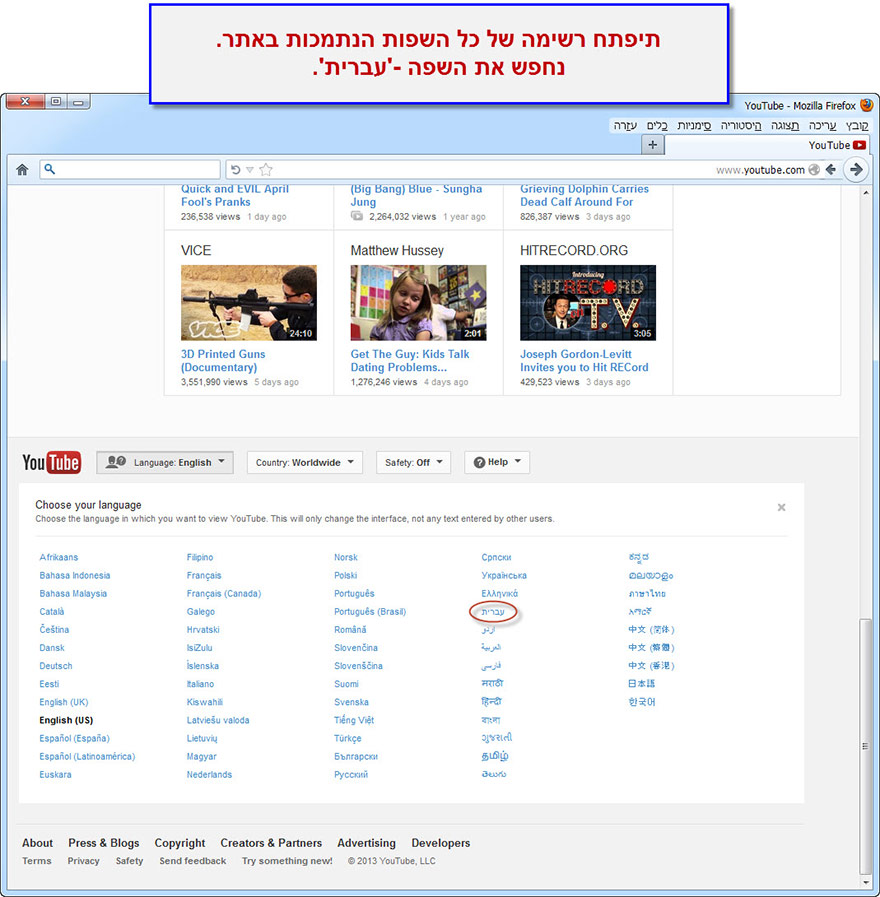Click the YouTube logo in the footer
This screenshot has width=880, height=897.
pyautogui.click(x=51, y=462)
